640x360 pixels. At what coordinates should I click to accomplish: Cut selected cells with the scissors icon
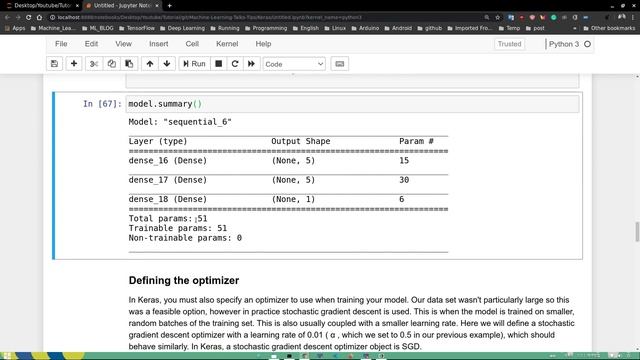(x=94, y=64)
